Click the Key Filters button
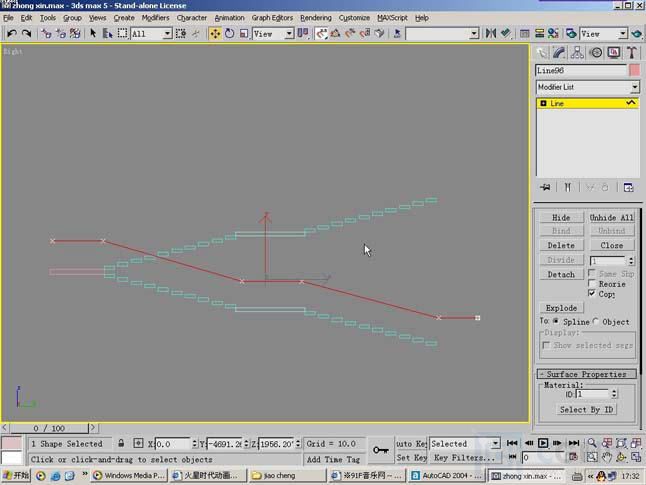 464,457
